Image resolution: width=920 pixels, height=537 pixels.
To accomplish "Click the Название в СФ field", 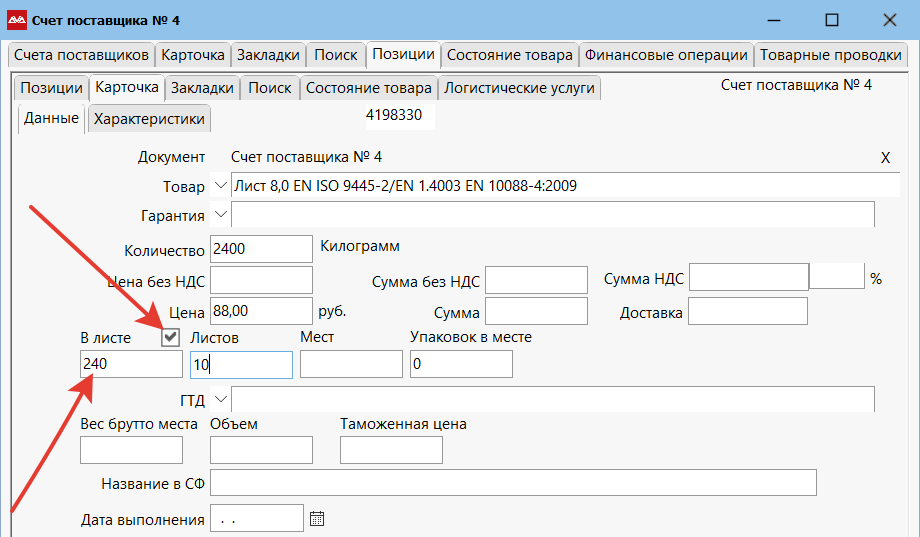I will [513, 483].
